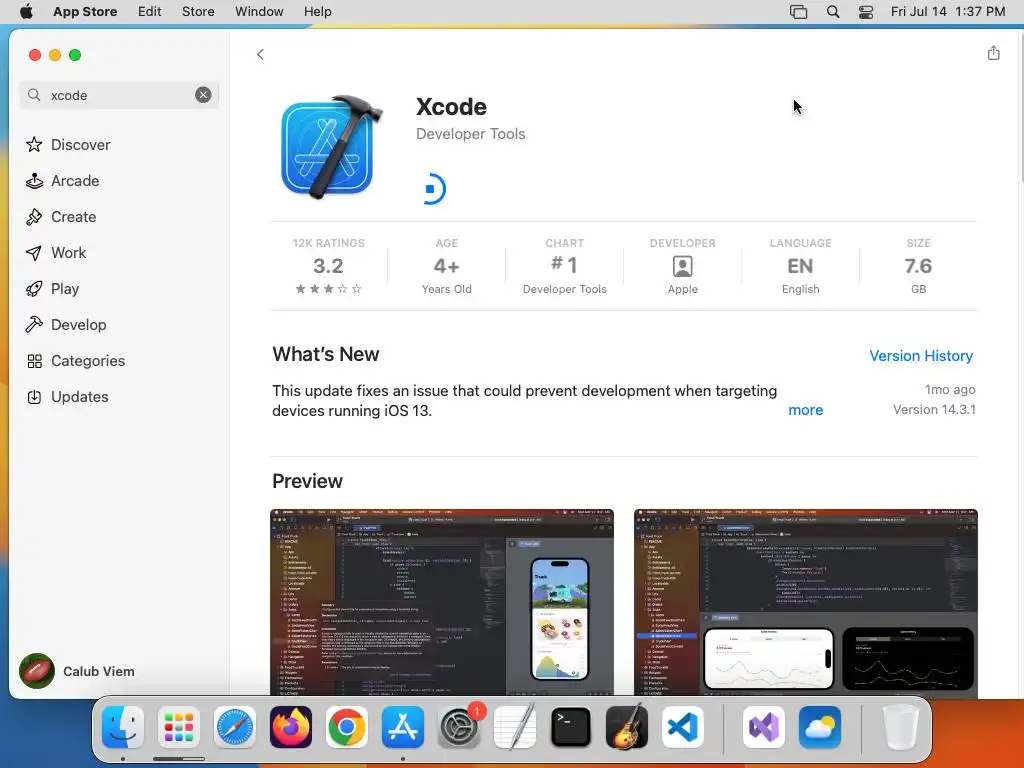Image resolution: width=1024 pixels, height=768 pixels.
Task: Open the Trash in the Dock
Action: pos(901,726)
